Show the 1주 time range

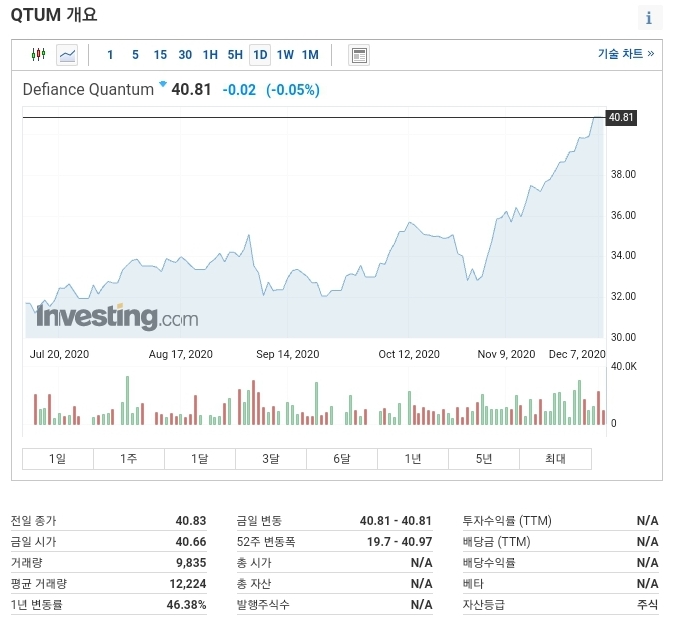(129, 459)
